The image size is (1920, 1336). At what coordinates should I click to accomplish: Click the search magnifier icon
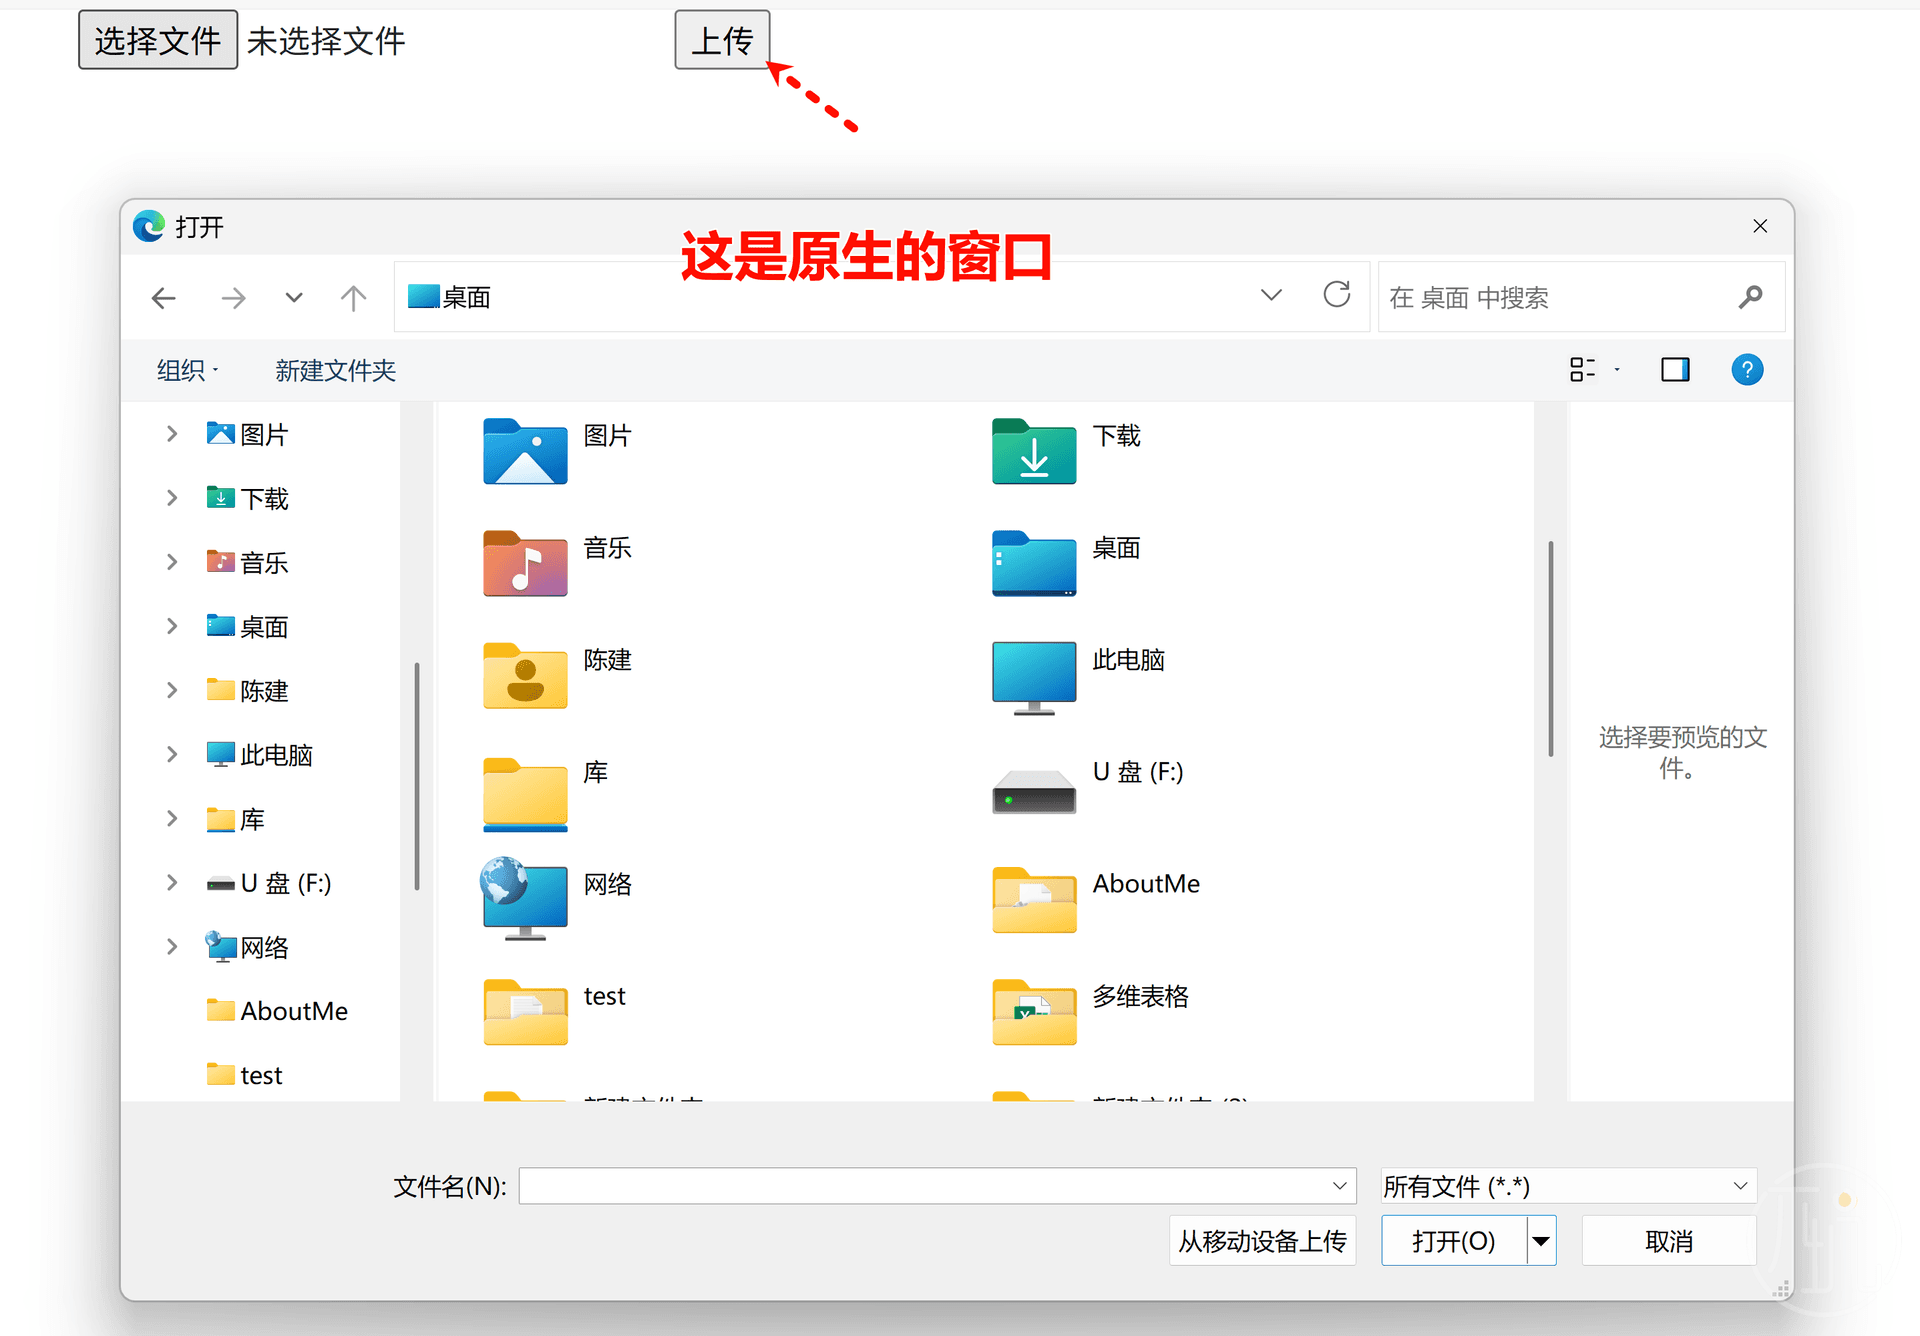[x=1750, y=297]
